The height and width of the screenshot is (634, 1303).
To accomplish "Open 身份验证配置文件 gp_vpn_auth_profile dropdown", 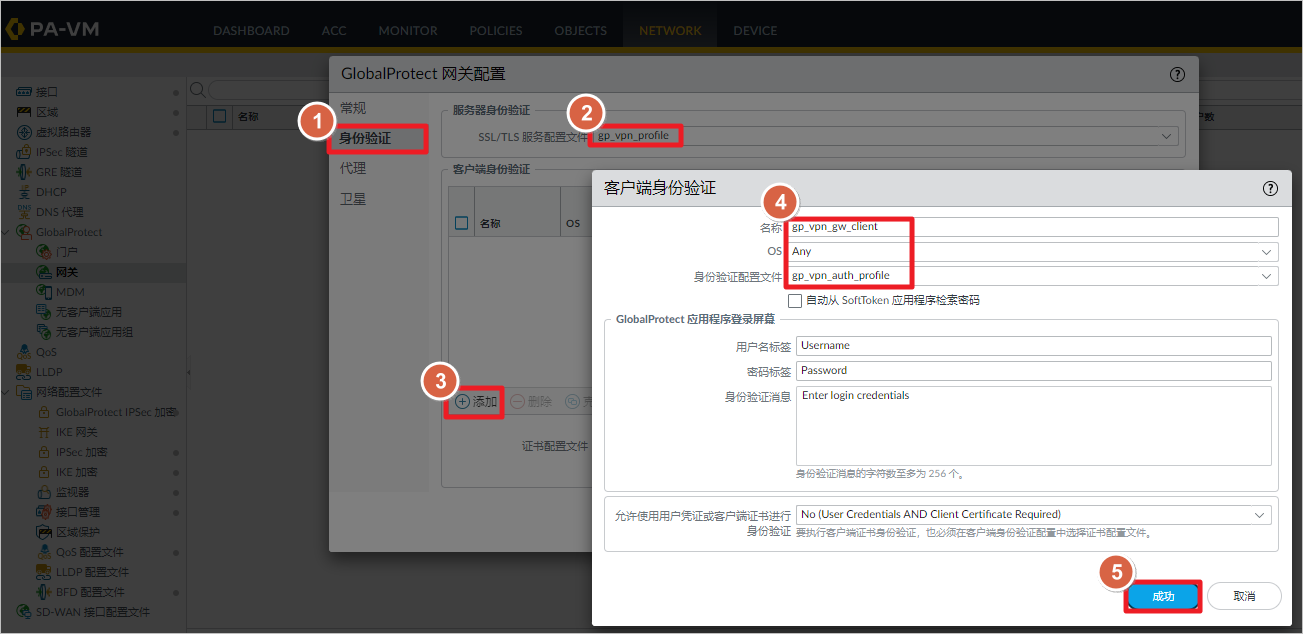I will [1268, 276].
